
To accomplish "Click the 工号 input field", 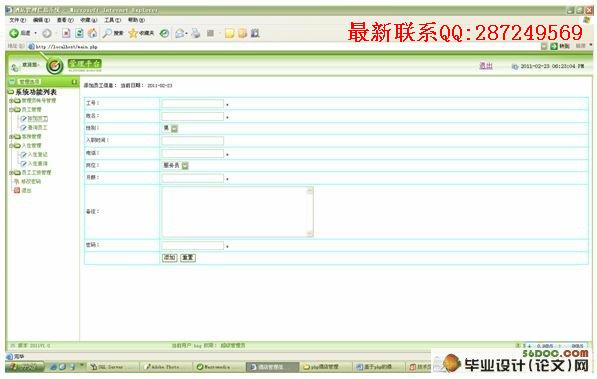I will (x=193, y=104).
